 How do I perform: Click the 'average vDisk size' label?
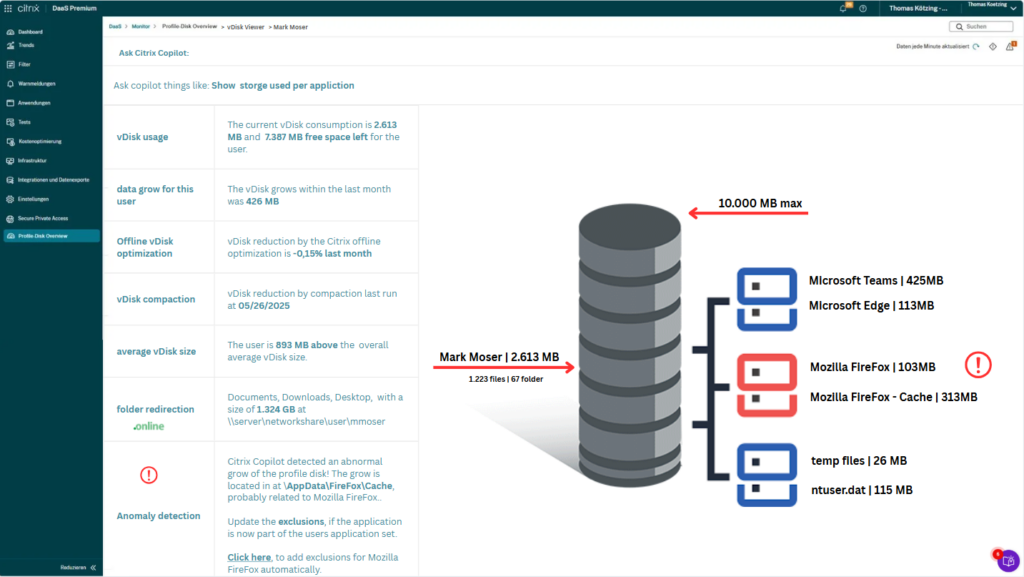click(x=156, y=351)
